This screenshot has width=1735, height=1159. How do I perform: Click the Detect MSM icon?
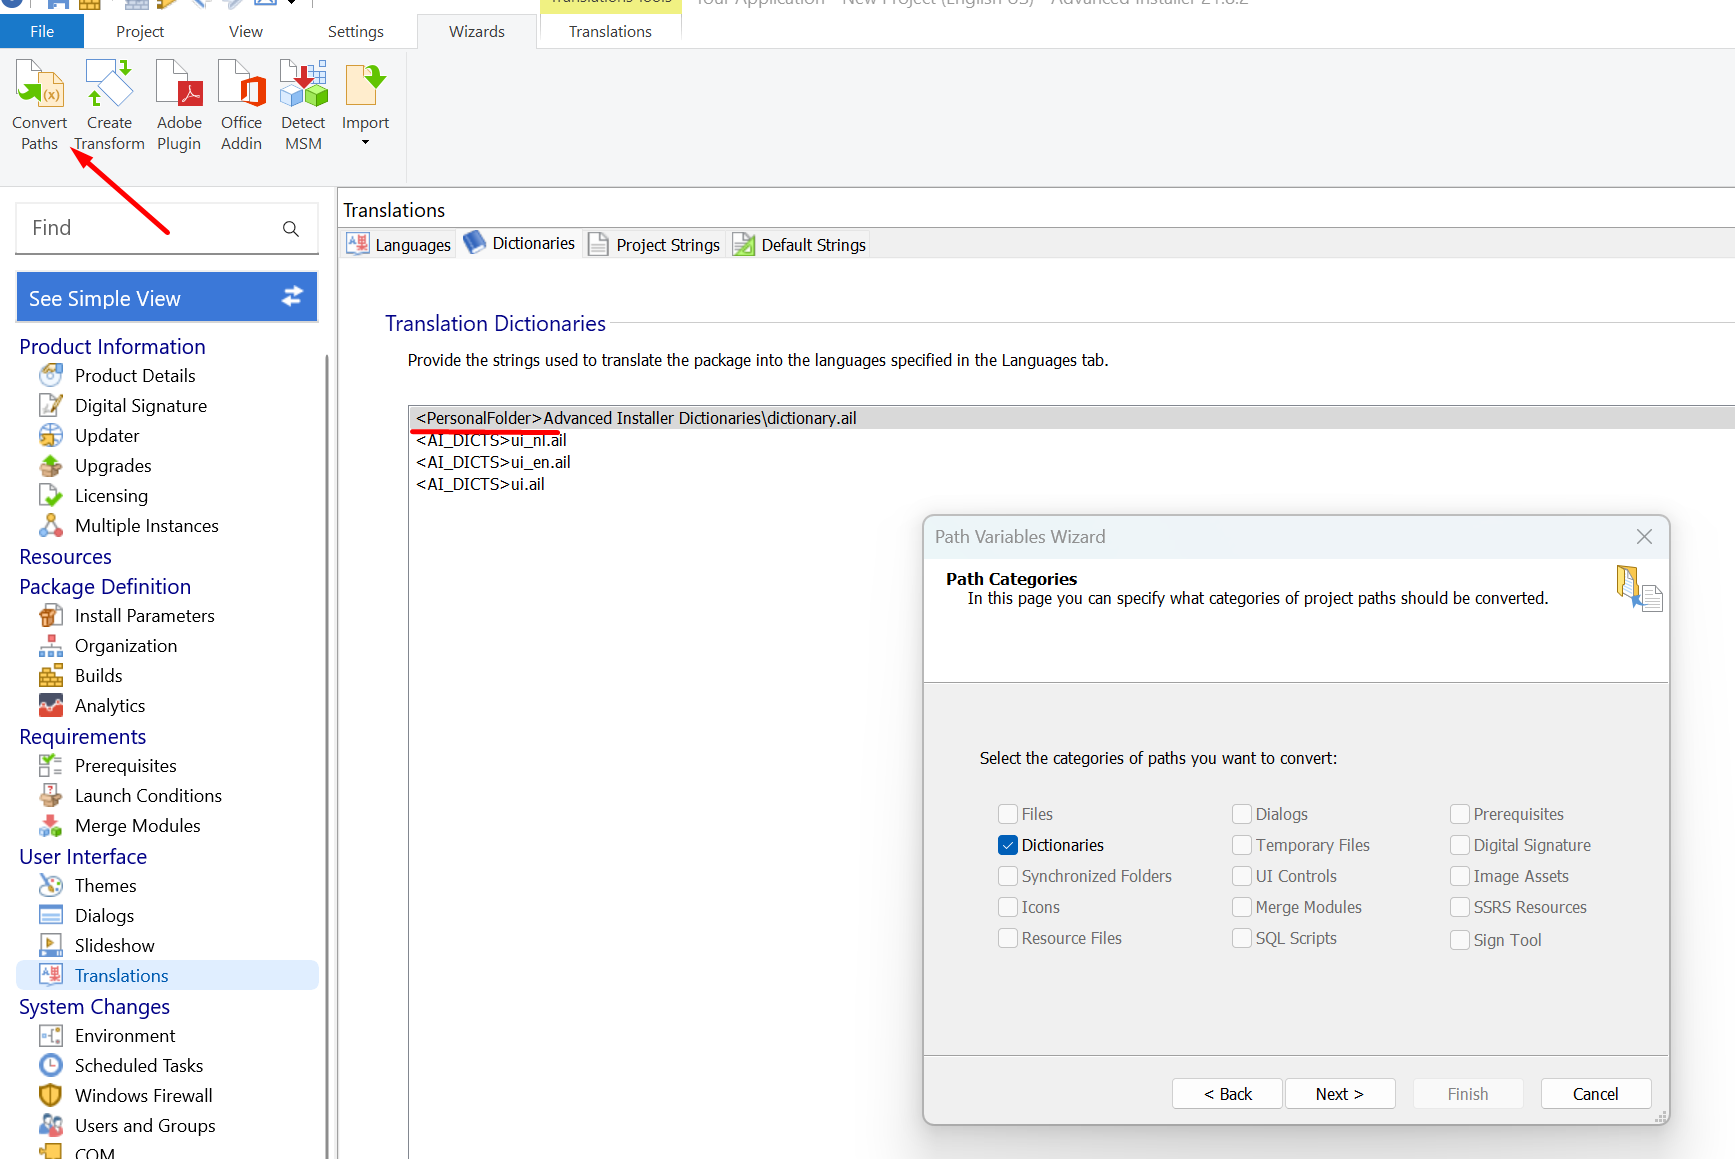pos(303,86)
